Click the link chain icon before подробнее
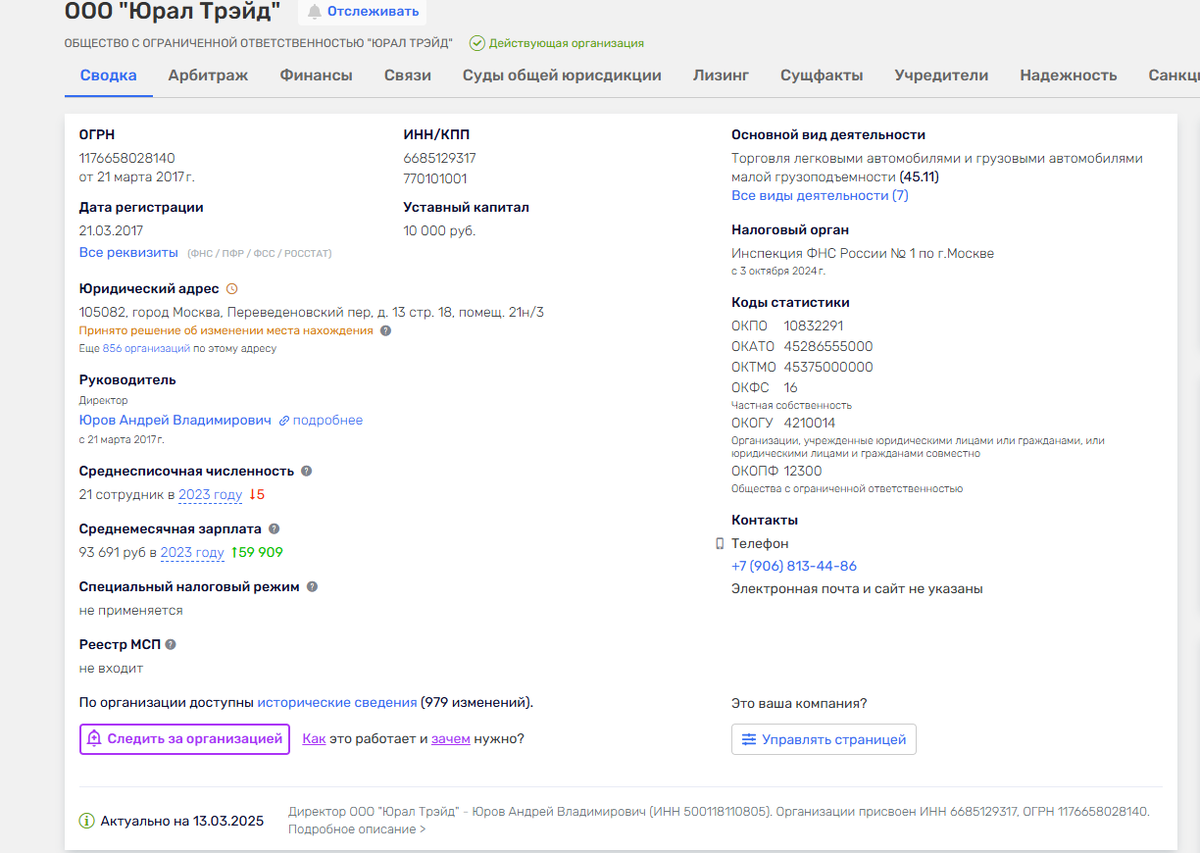The height and width of the screenshot is (853, 1200). [x=284, y=421]
